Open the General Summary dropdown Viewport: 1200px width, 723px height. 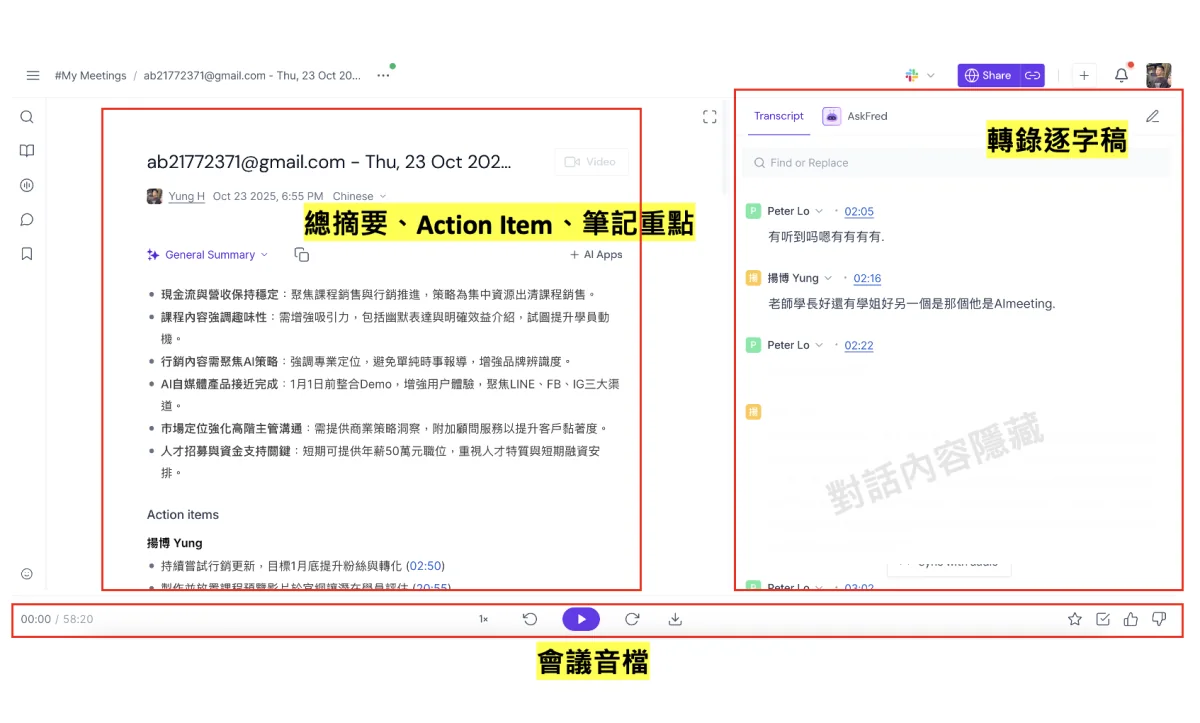[208, 255]
